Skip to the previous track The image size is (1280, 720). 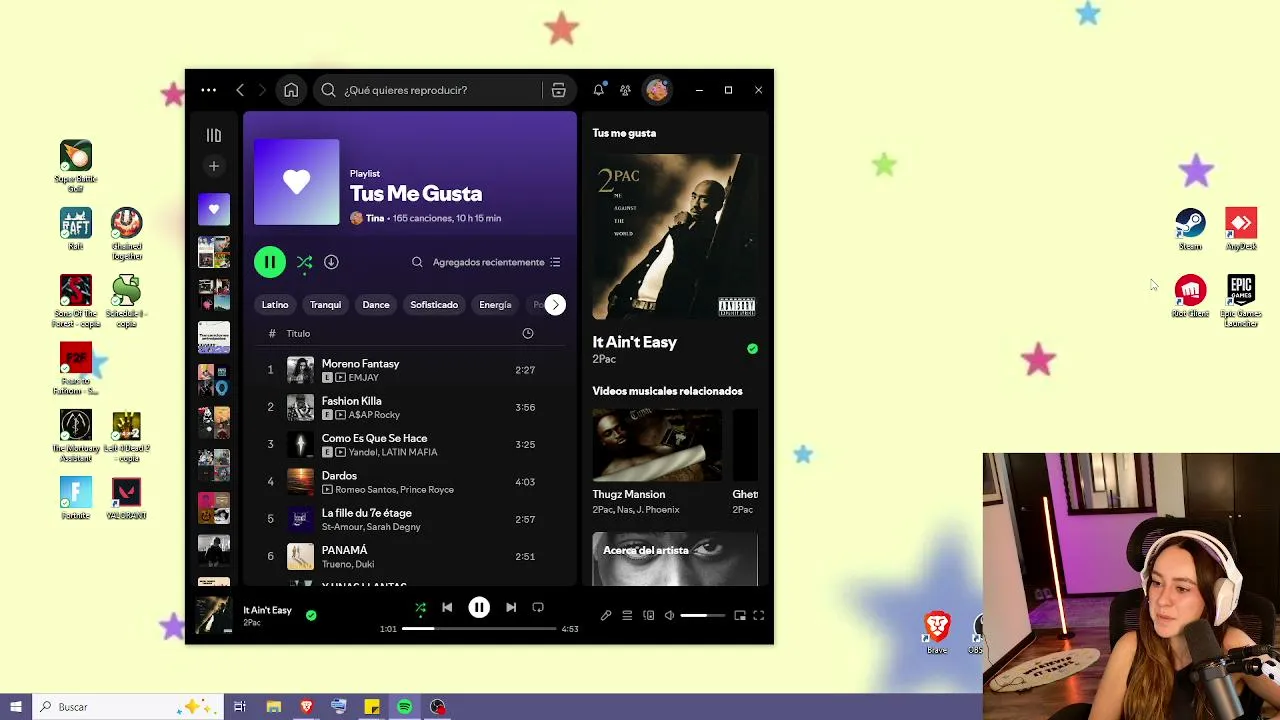click(447, 608)
